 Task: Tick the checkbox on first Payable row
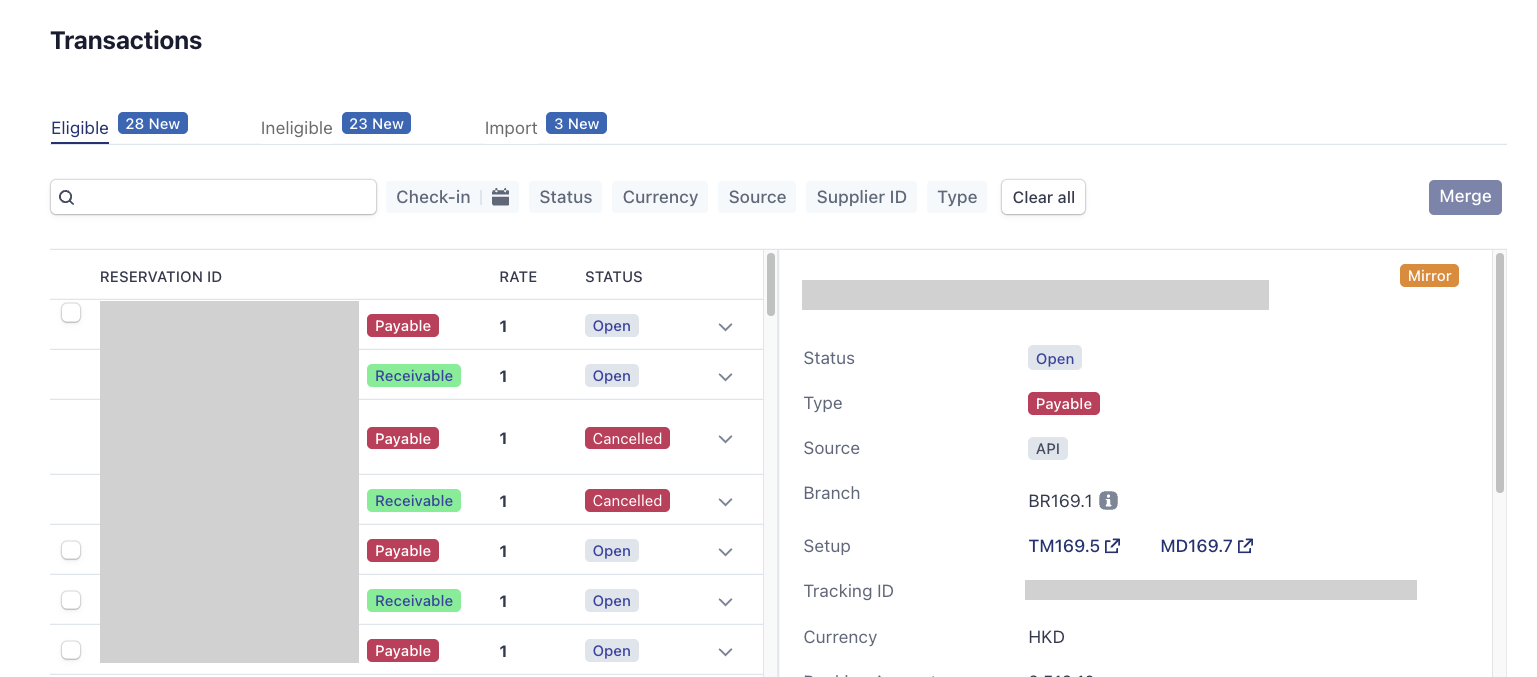click(x=71, y=314)
